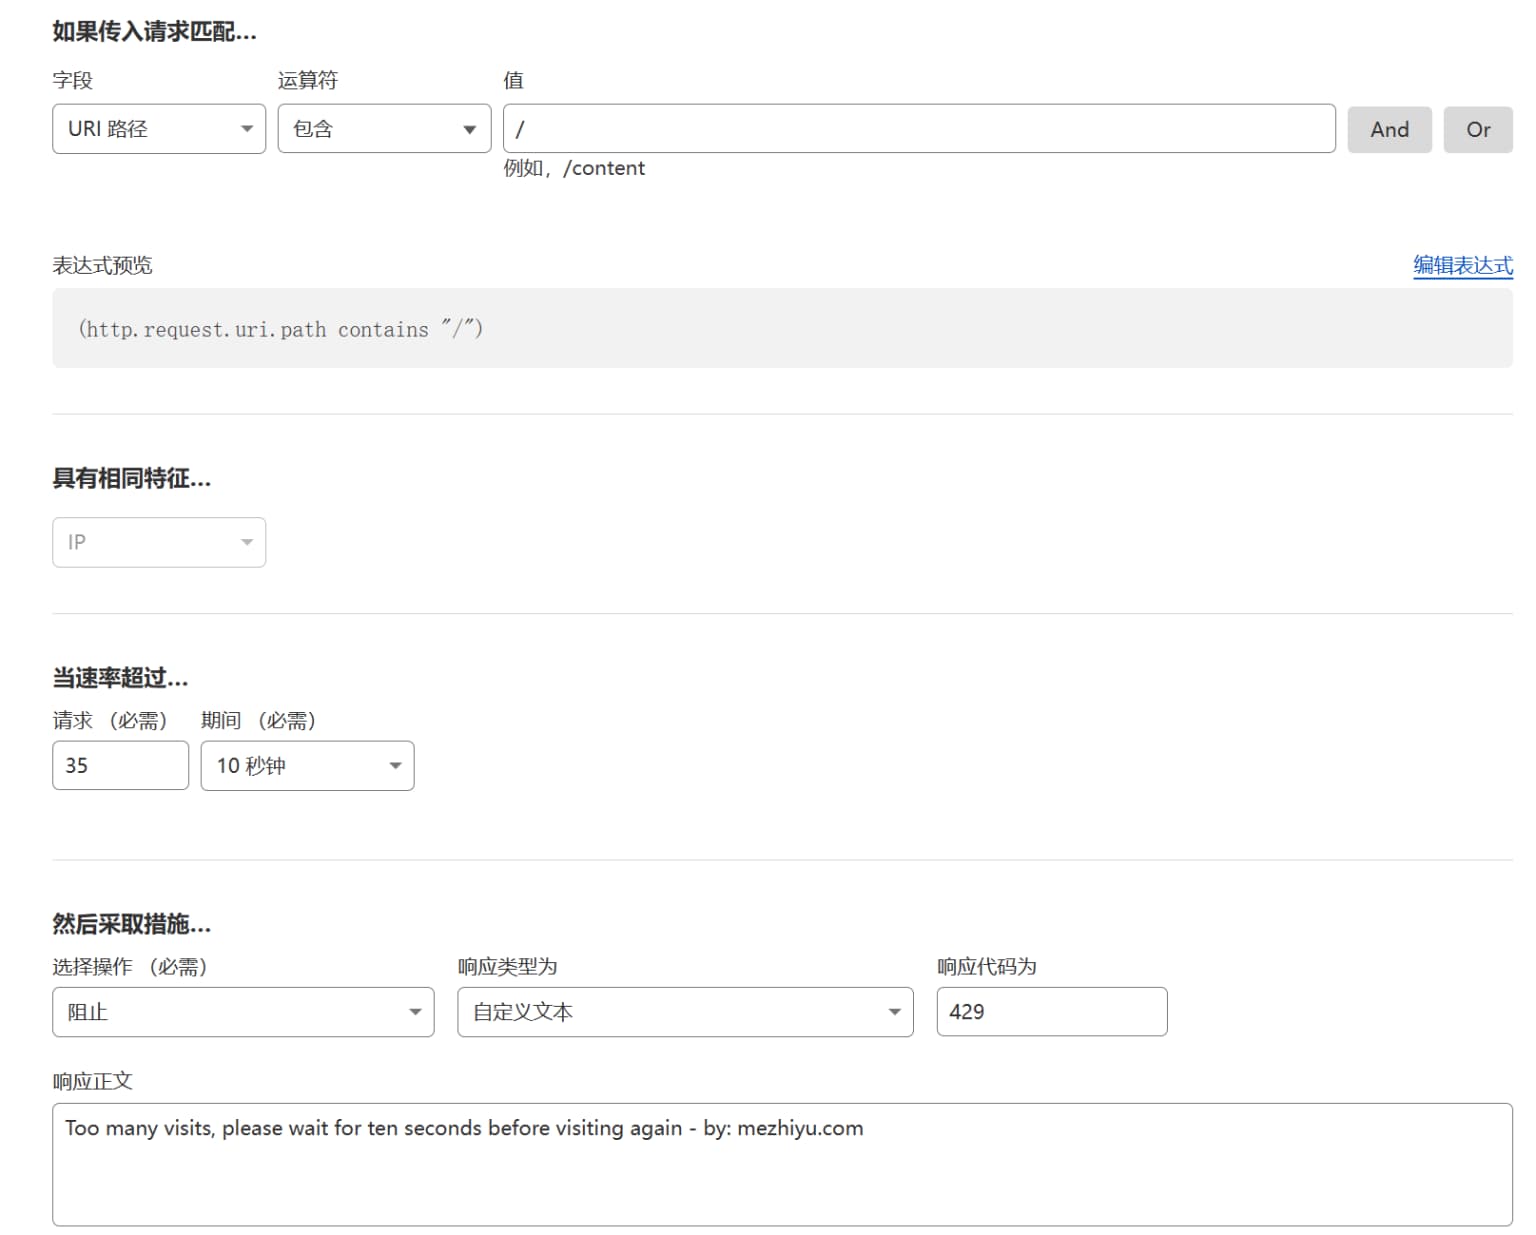The height and width of the screenshot is (1235, 1536).
Task: Open the 编辑表达式 link
Action: (1462, 266)
